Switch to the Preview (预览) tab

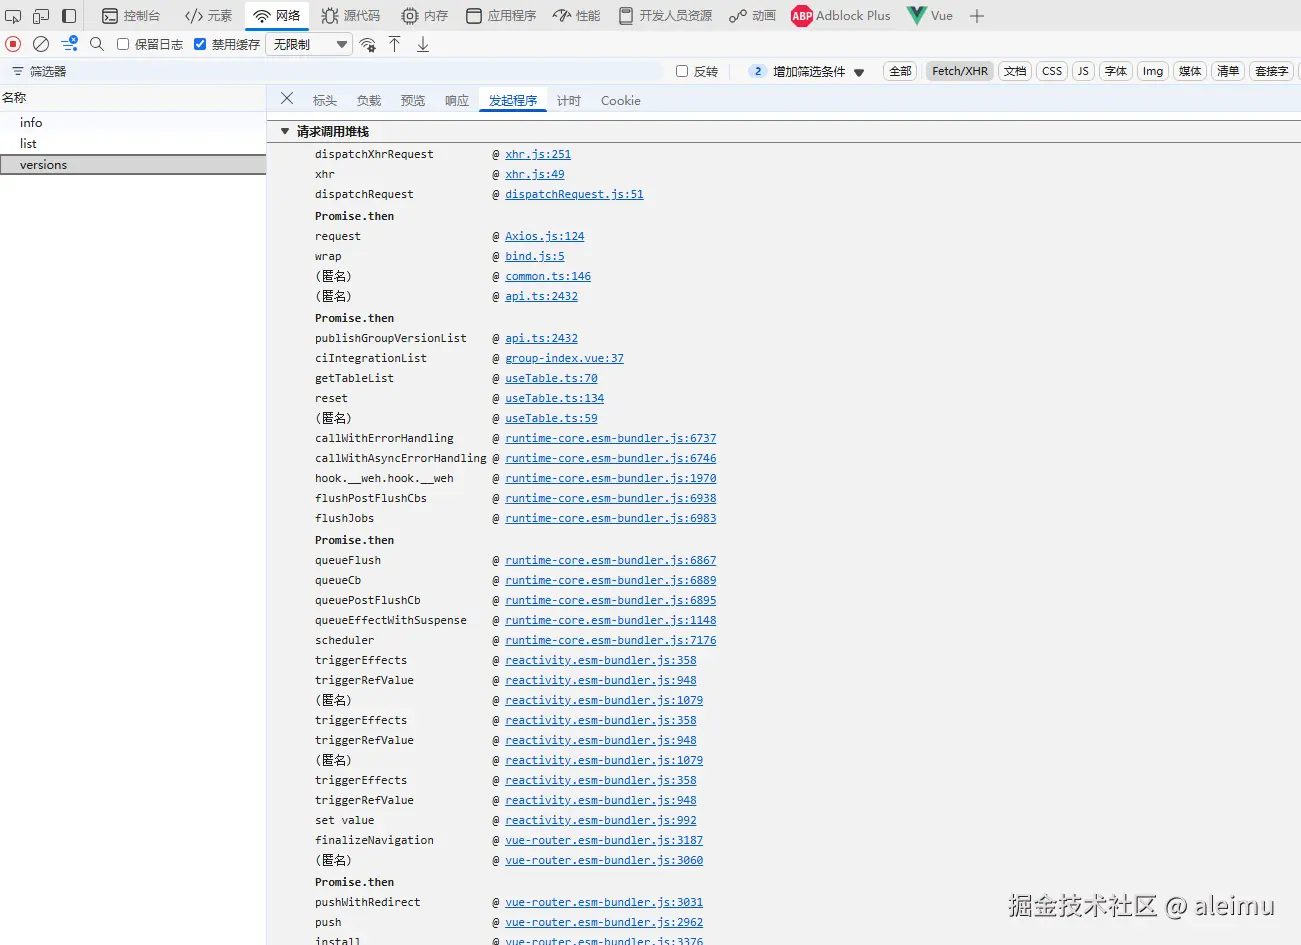click(x=413, y=100)
